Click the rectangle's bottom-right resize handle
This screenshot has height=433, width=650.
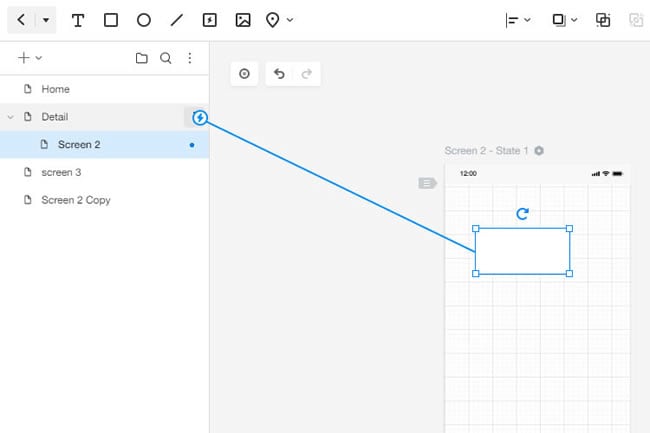[569, 273]
